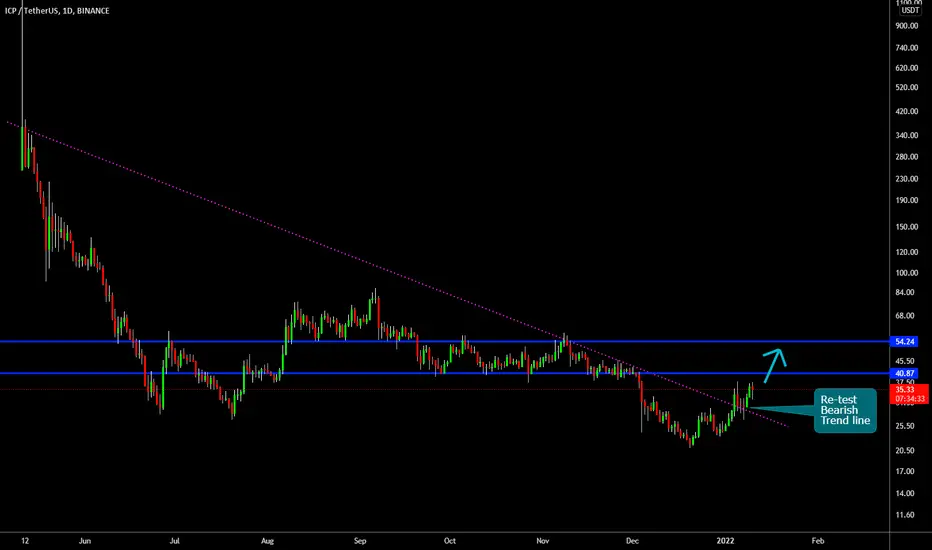Viewport: 932px width, 550px height.
Task: Click the 12 date label on time axis
Action: click(25, 541)
